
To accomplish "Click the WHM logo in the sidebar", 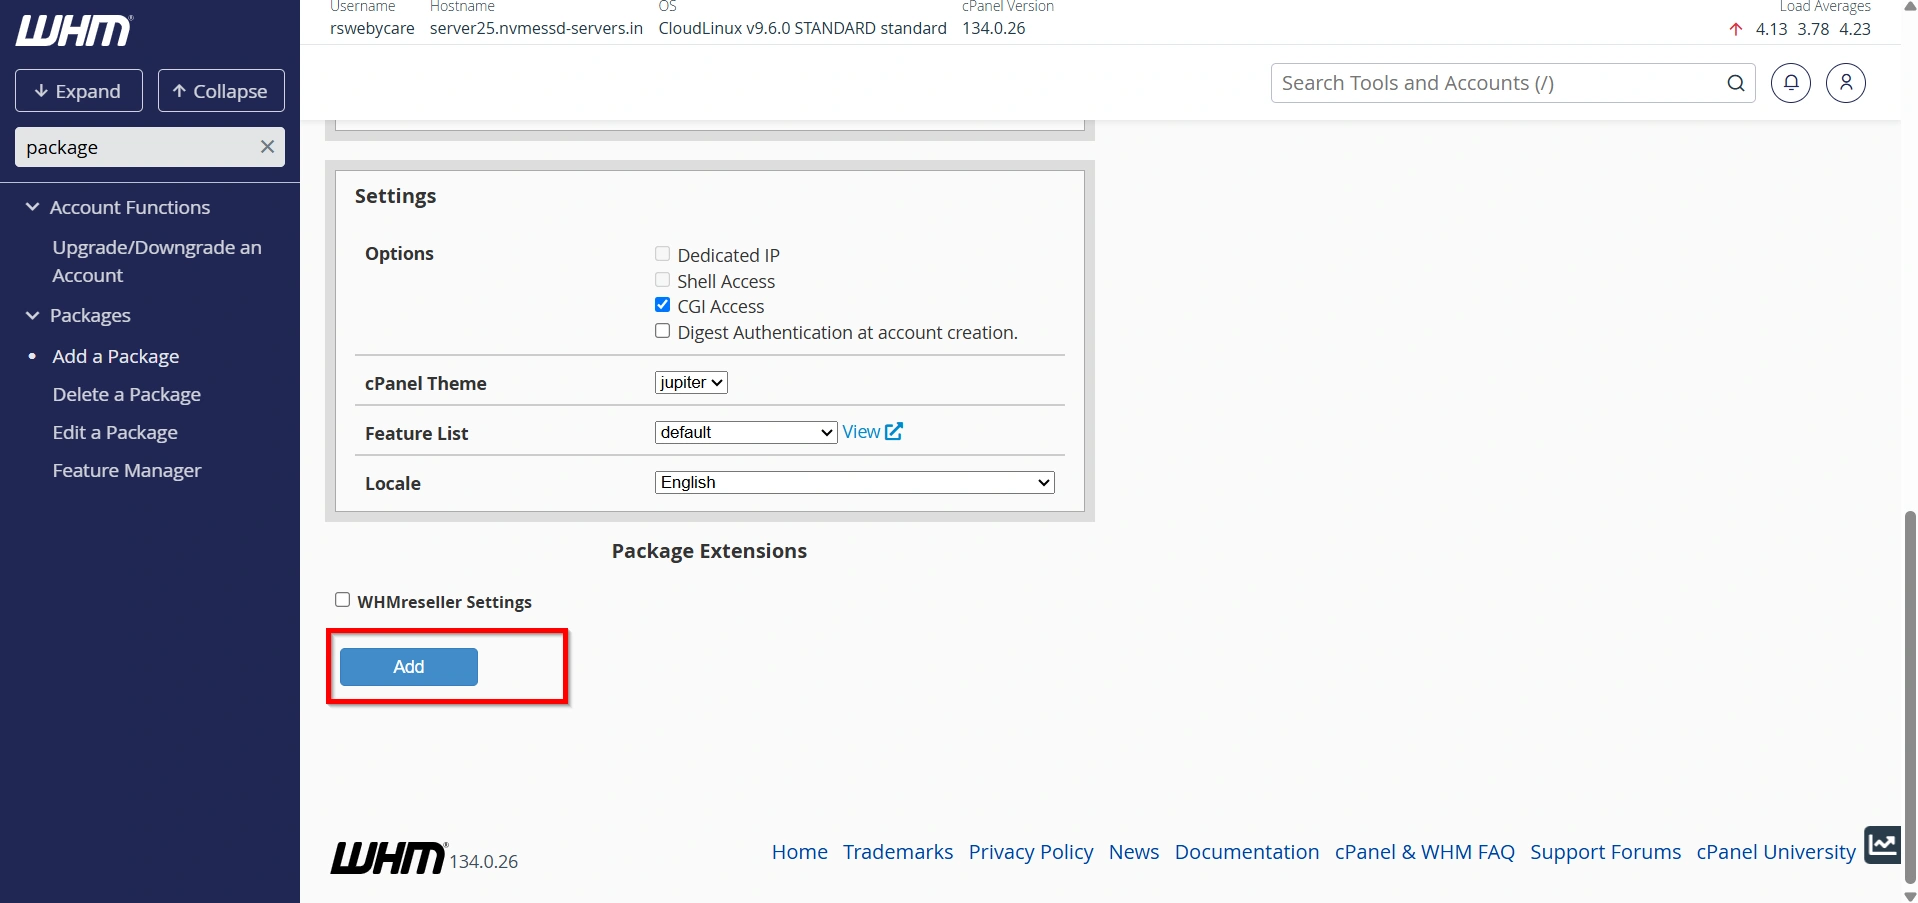I will point(74,31).
